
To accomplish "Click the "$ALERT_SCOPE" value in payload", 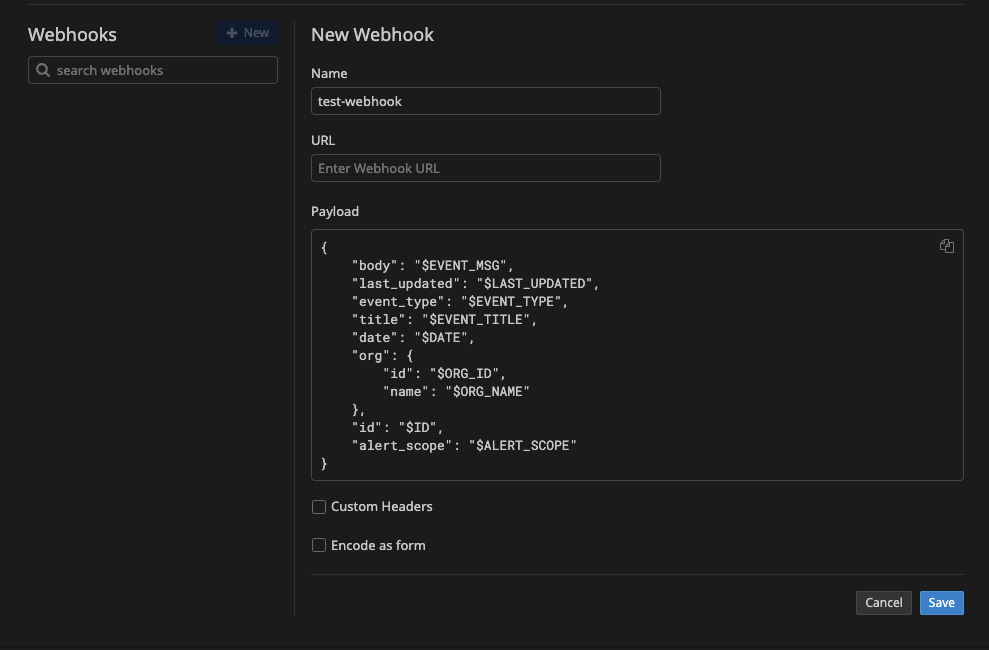I will tap(522, 446).
